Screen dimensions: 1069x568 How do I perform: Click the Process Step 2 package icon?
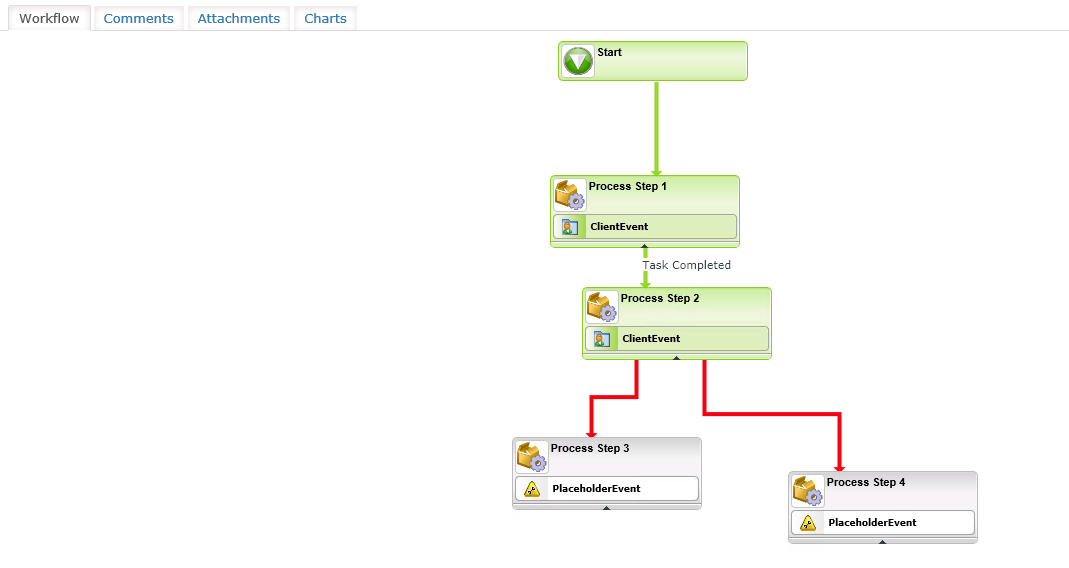pos(602,306)
